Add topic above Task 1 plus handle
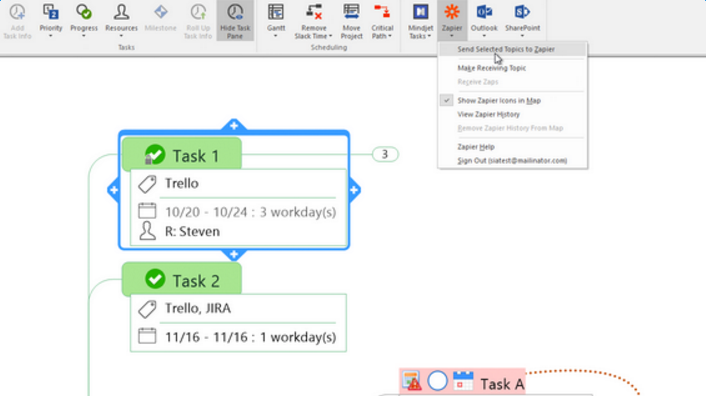706x396 pixels. (x=234, y=126)
